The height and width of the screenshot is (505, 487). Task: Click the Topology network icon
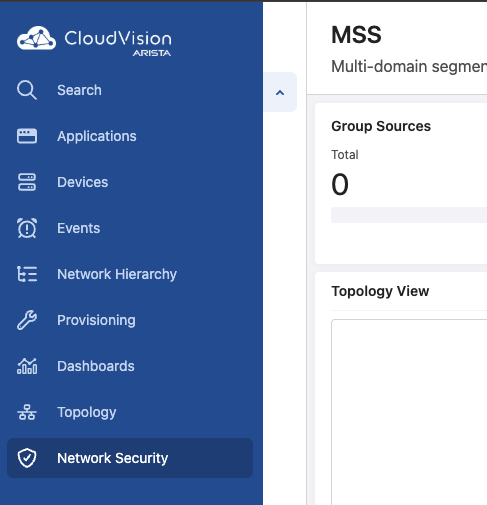click(27, 412)
